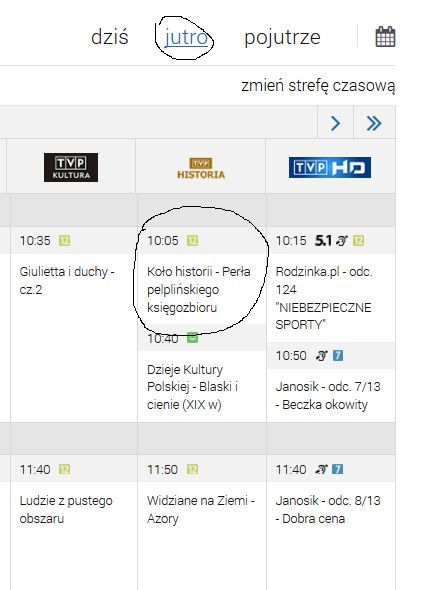Click the 5.1 sound icon at 10:15
Viewport: 428px width, 590px height.
tap(323, 240)
